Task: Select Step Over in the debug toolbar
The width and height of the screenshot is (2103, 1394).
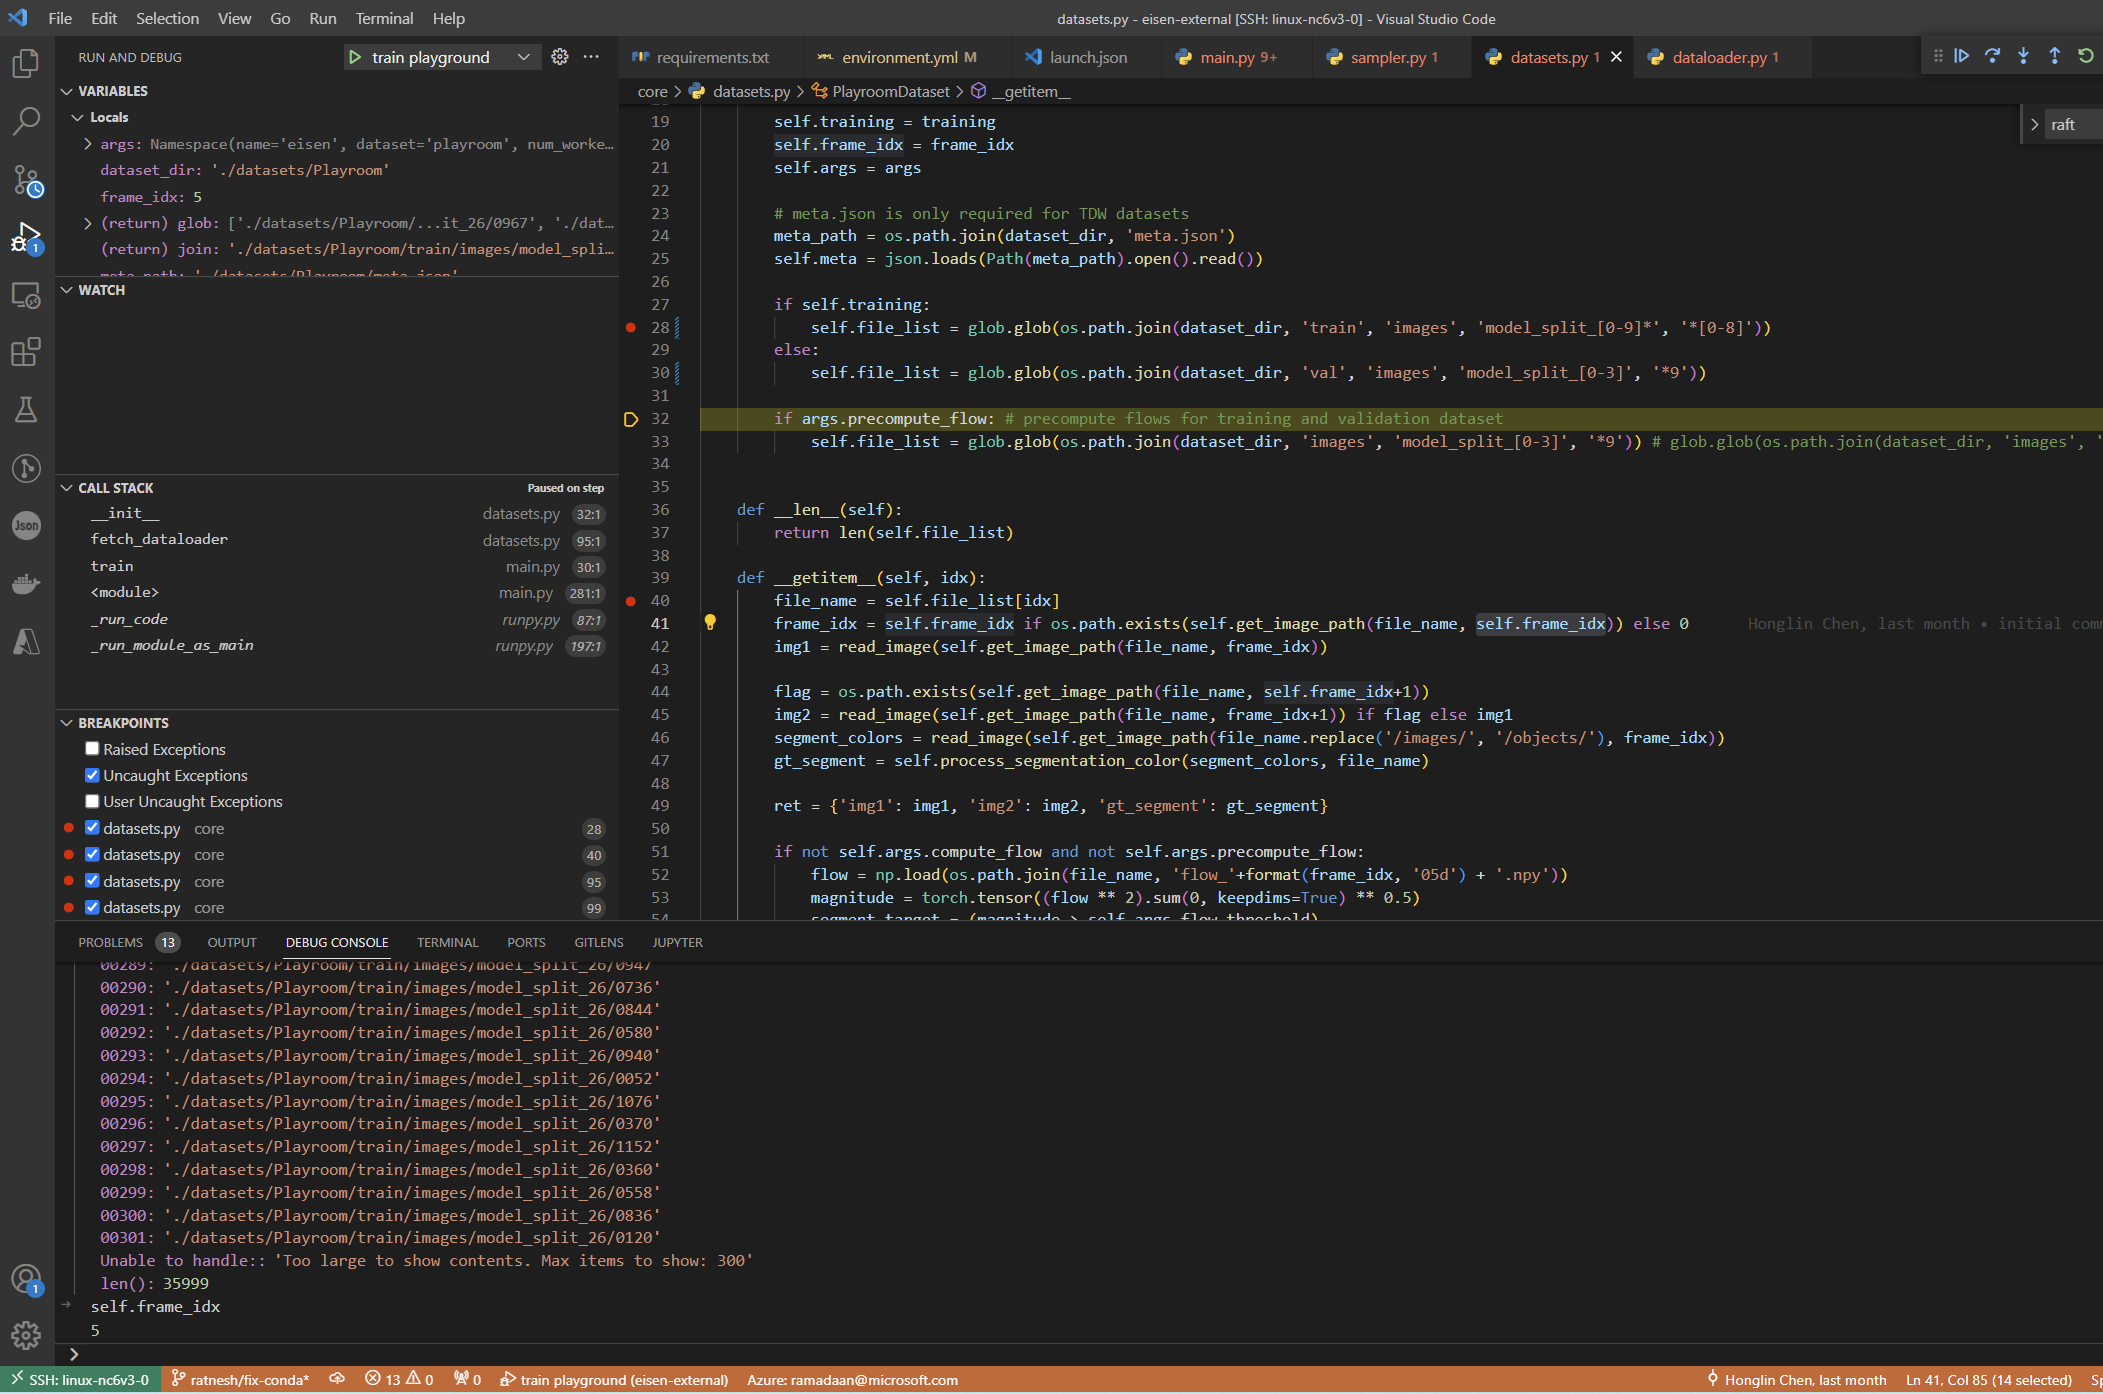Action: (1993, 56)
